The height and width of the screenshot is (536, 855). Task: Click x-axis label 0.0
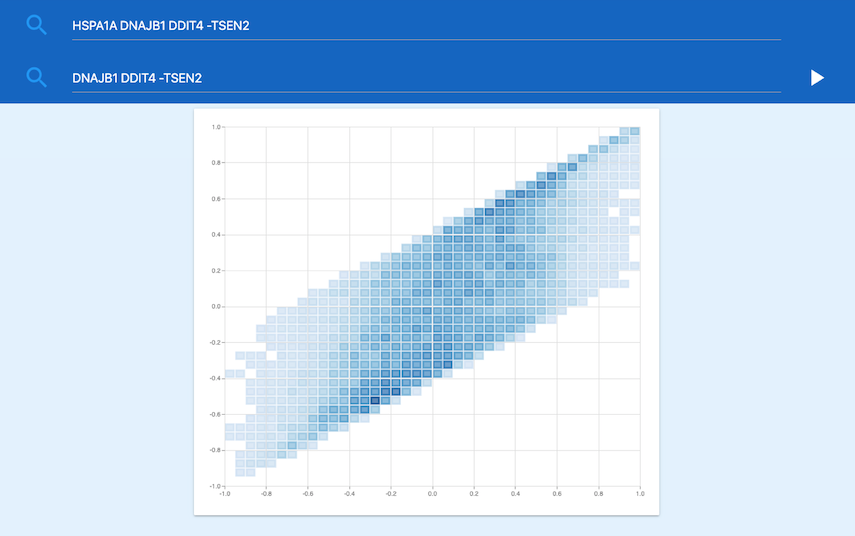[432, 494]
